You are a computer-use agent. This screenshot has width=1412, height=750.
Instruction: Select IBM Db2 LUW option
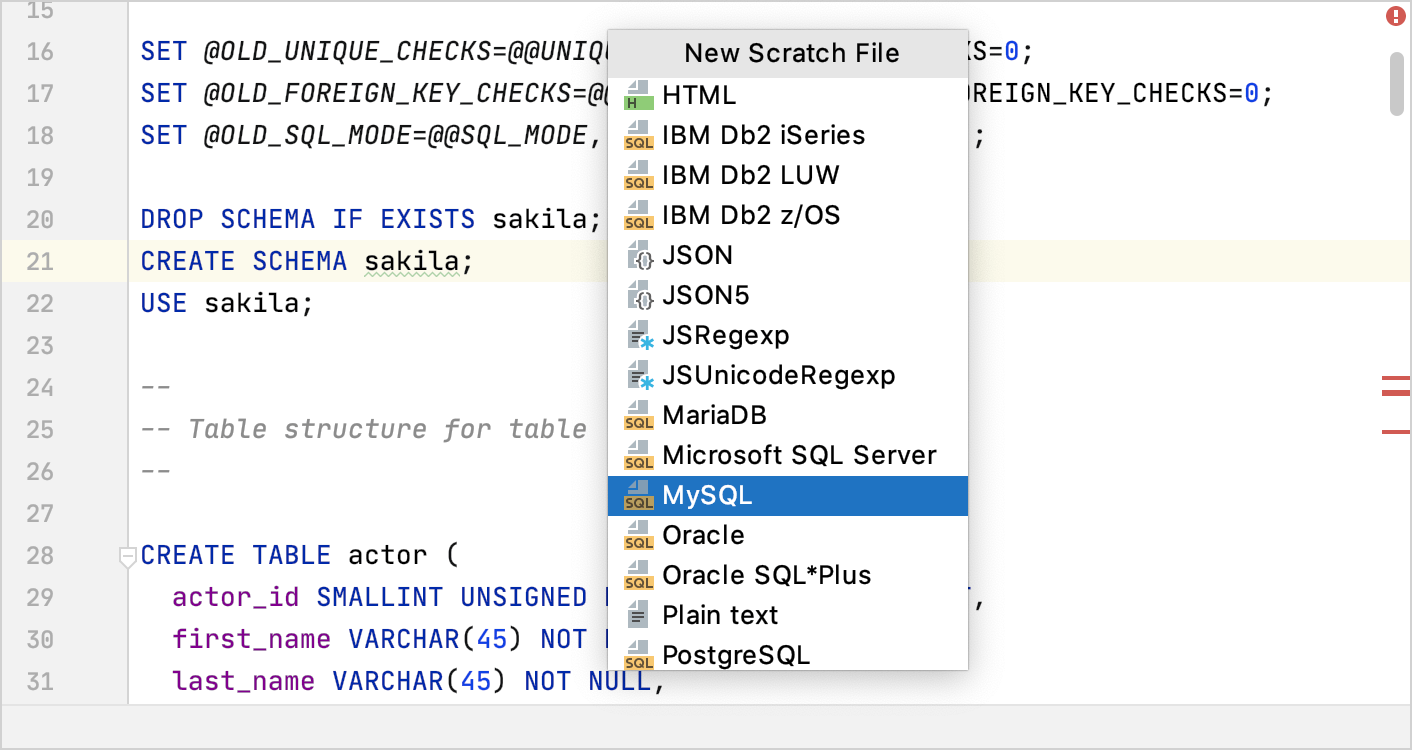pyautogui.click(x=750, y=176)
